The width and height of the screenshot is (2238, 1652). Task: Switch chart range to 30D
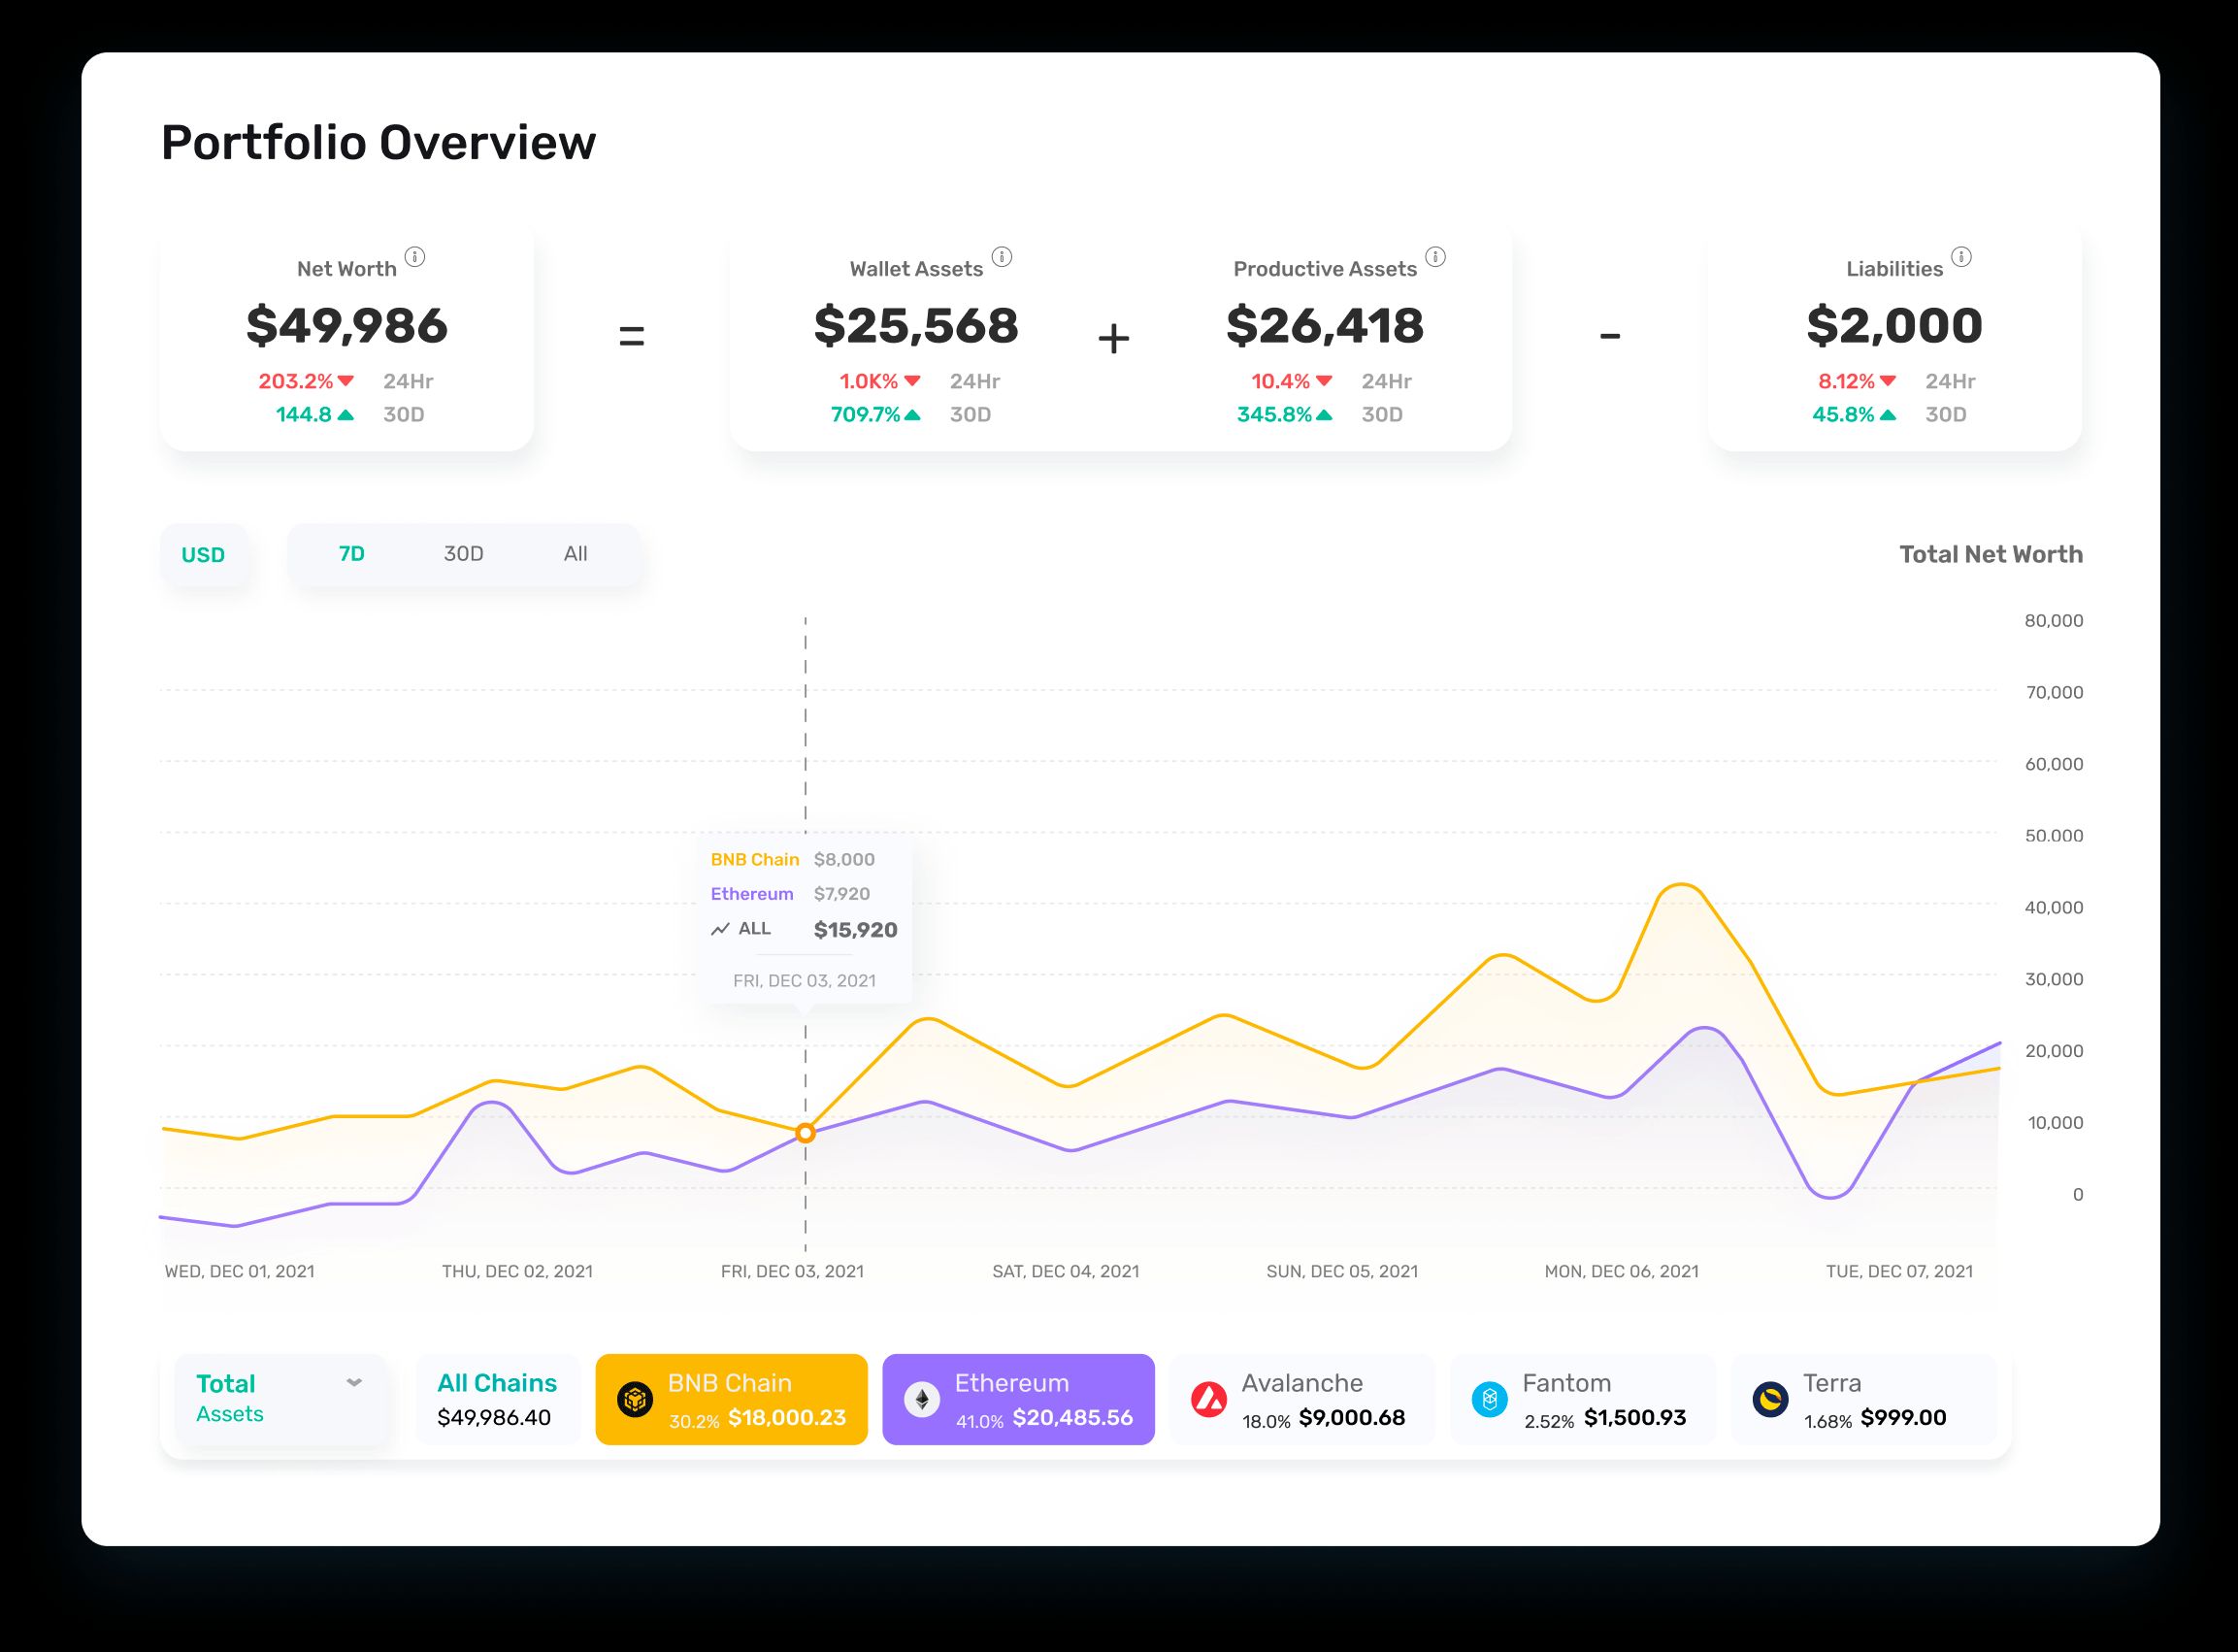pyautogui.click(x=463, y=554)
